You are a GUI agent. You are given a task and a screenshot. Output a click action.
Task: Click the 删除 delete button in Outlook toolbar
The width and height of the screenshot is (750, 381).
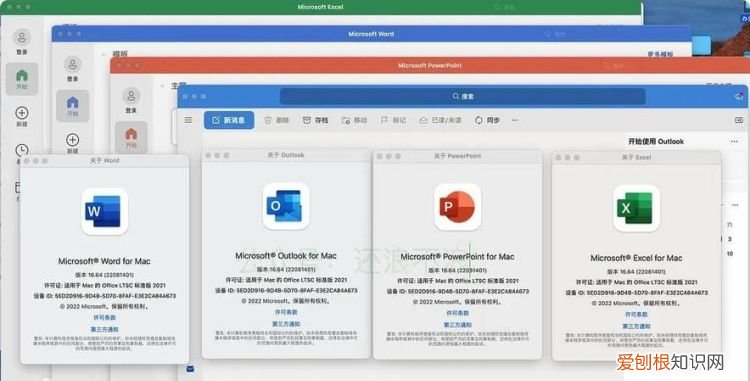click(x=277, y=120)
